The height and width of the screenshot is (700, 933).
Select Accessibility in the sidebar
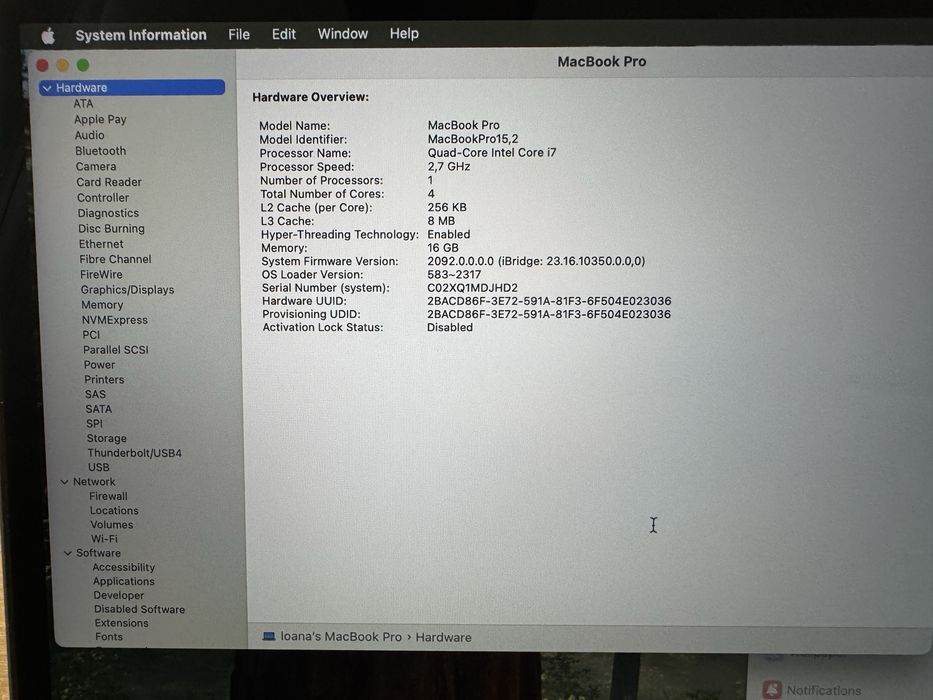pos(124,568)
